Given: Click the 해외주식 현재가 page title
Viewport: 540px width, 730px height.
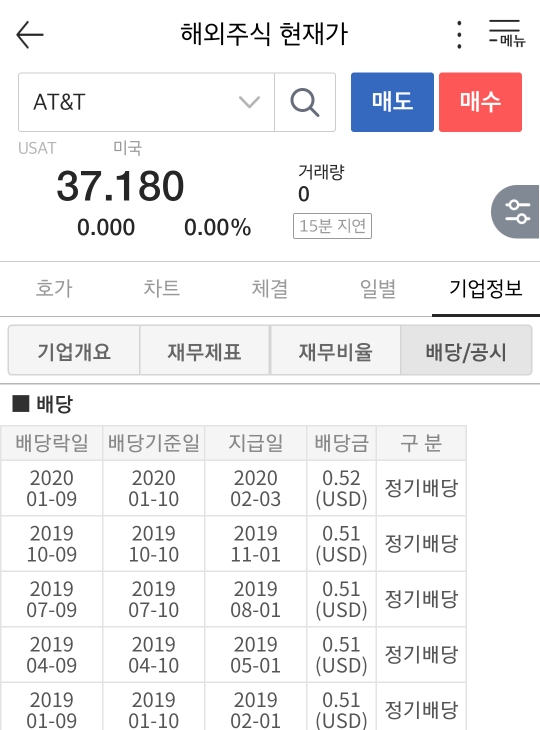Looking at the screenshot, I should [x=264, y=34].
